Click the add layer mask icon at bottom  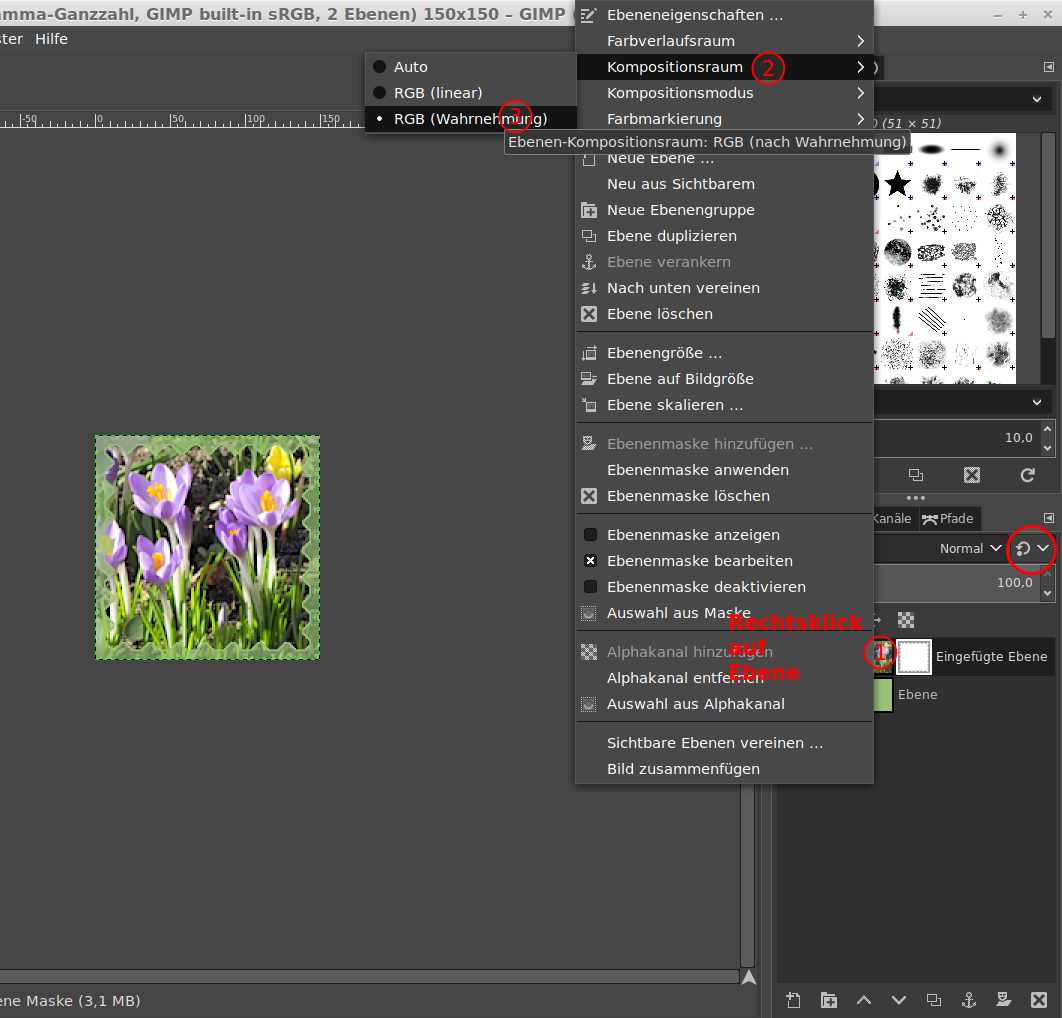[x=1003, y=1000]
